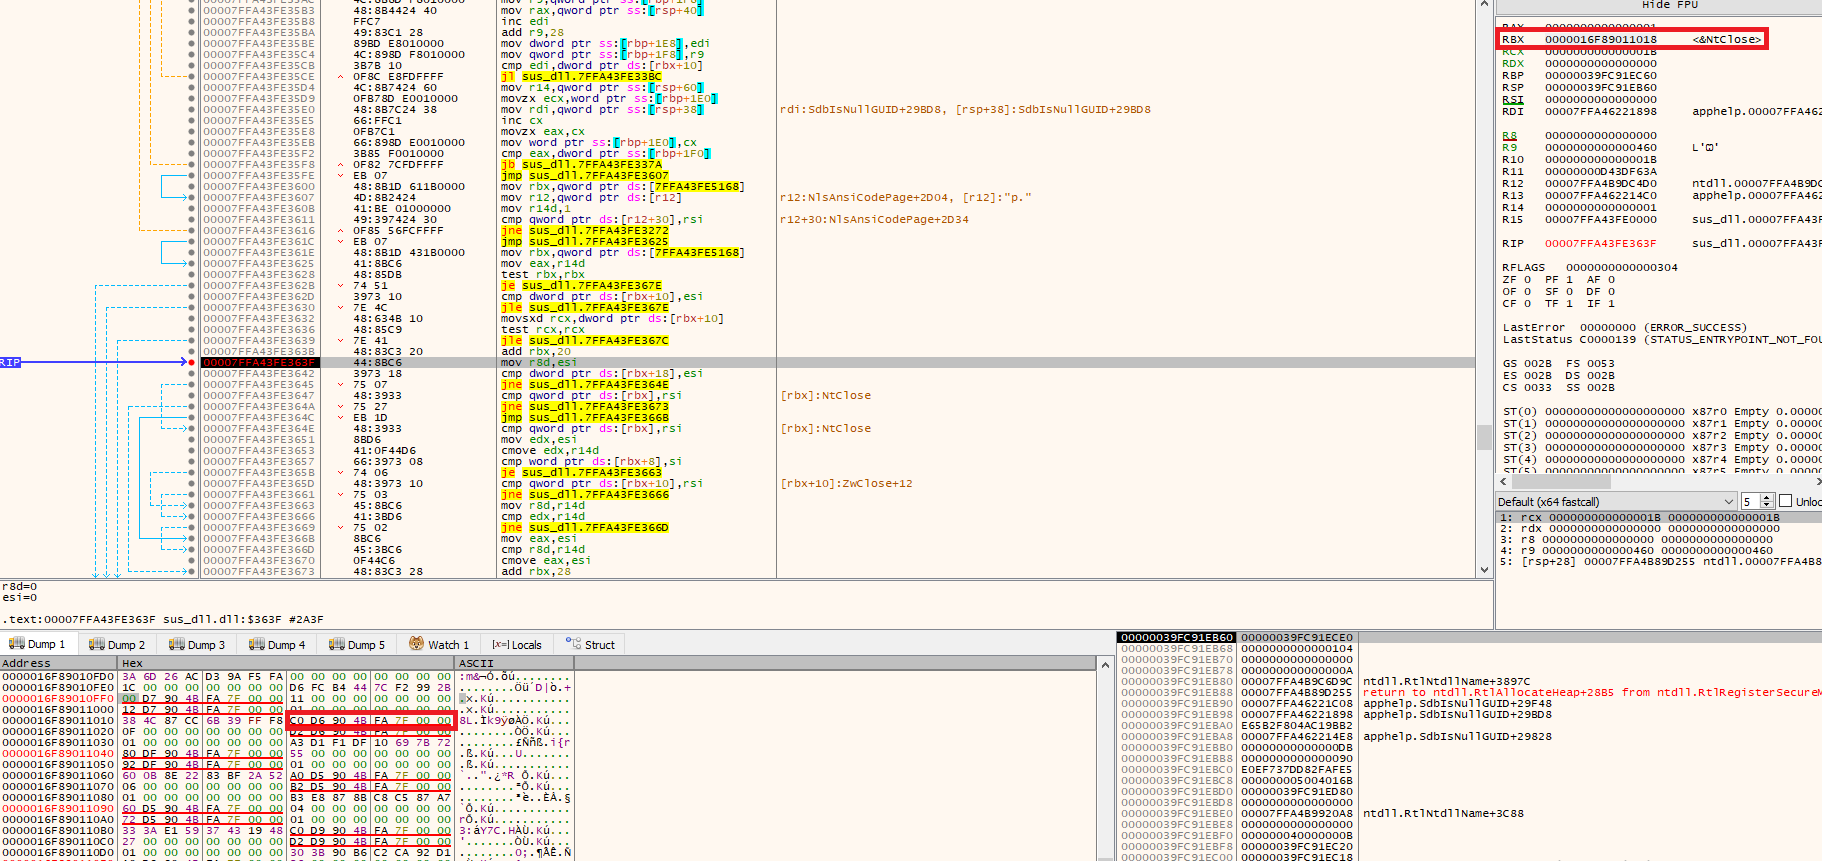Select the highlighted stack address 00000039FC91EB60
The width and height of the screenshot is (1822, 861).
(x=1177, y=637)
